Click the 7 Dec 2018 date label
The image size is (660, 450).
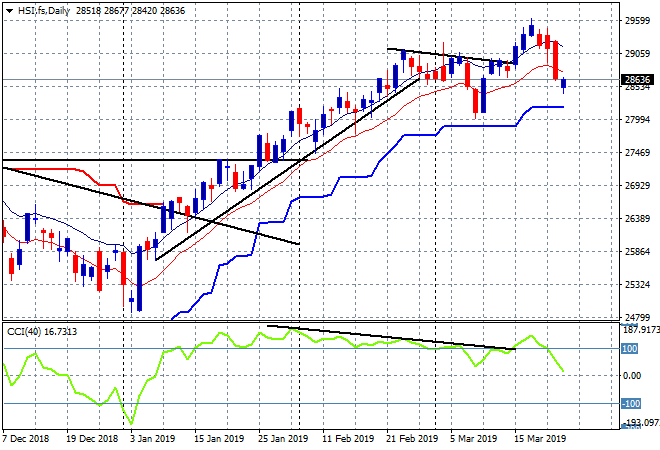[26, 439]
